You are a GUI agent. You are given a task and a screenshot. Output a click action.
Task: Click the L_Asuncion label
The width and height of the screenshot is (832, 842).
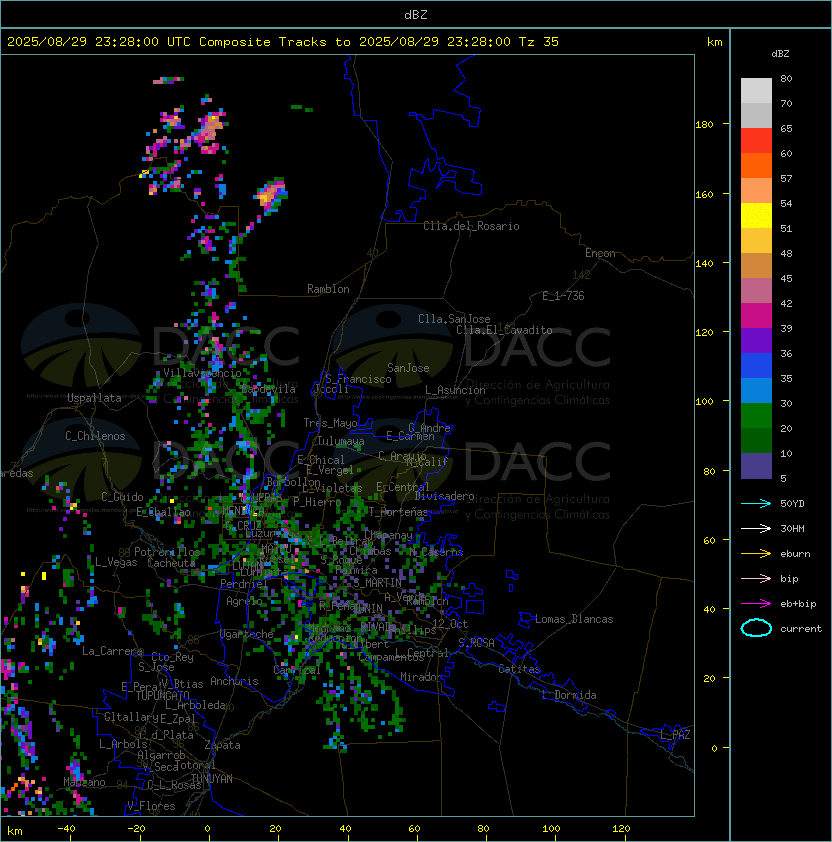click(x=455, y=390)
